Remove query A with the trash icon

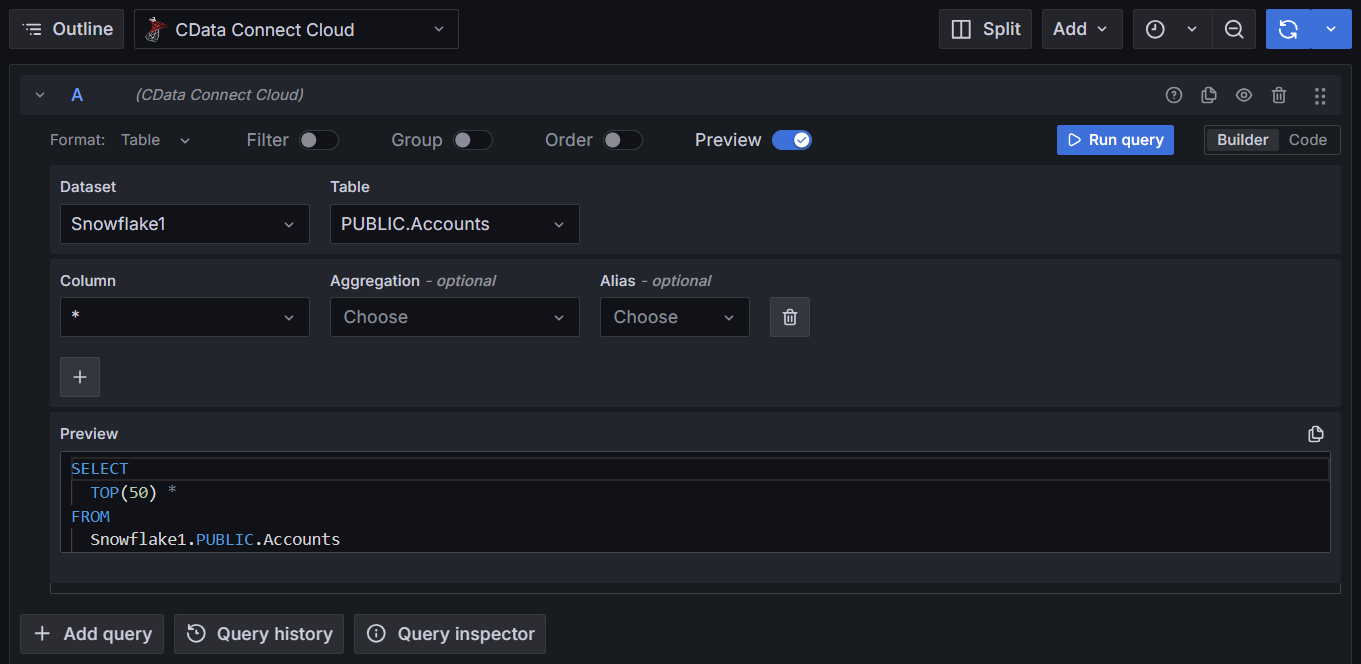pos(1279,95)
